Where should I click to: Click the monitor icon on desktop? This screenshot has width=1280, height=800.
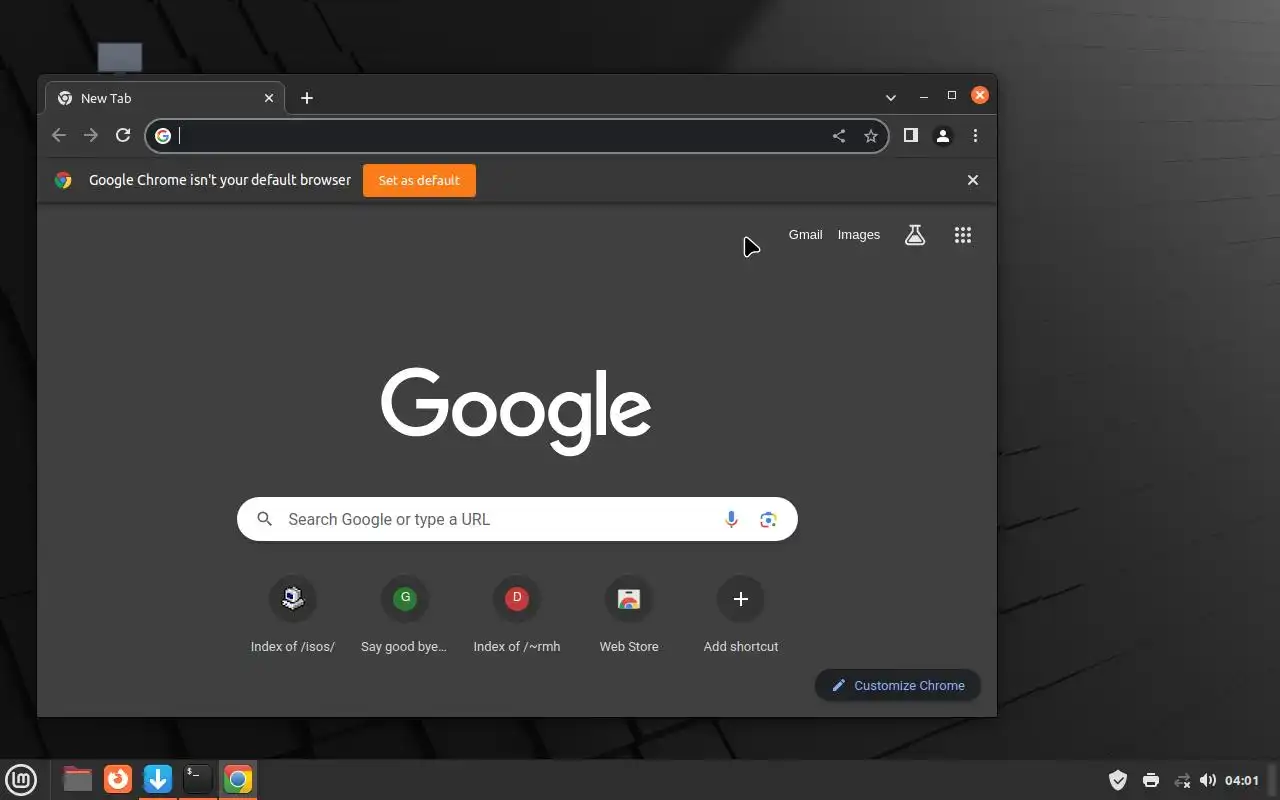[120, 59]
